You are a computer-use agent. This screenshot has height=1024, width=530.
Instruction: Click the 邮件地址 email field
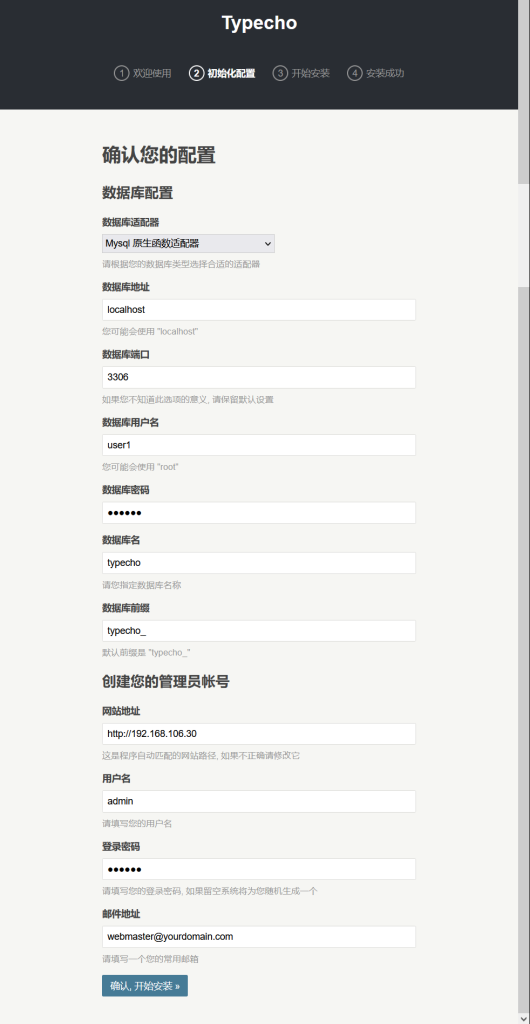pyautogui.click(x=258, y=936)
